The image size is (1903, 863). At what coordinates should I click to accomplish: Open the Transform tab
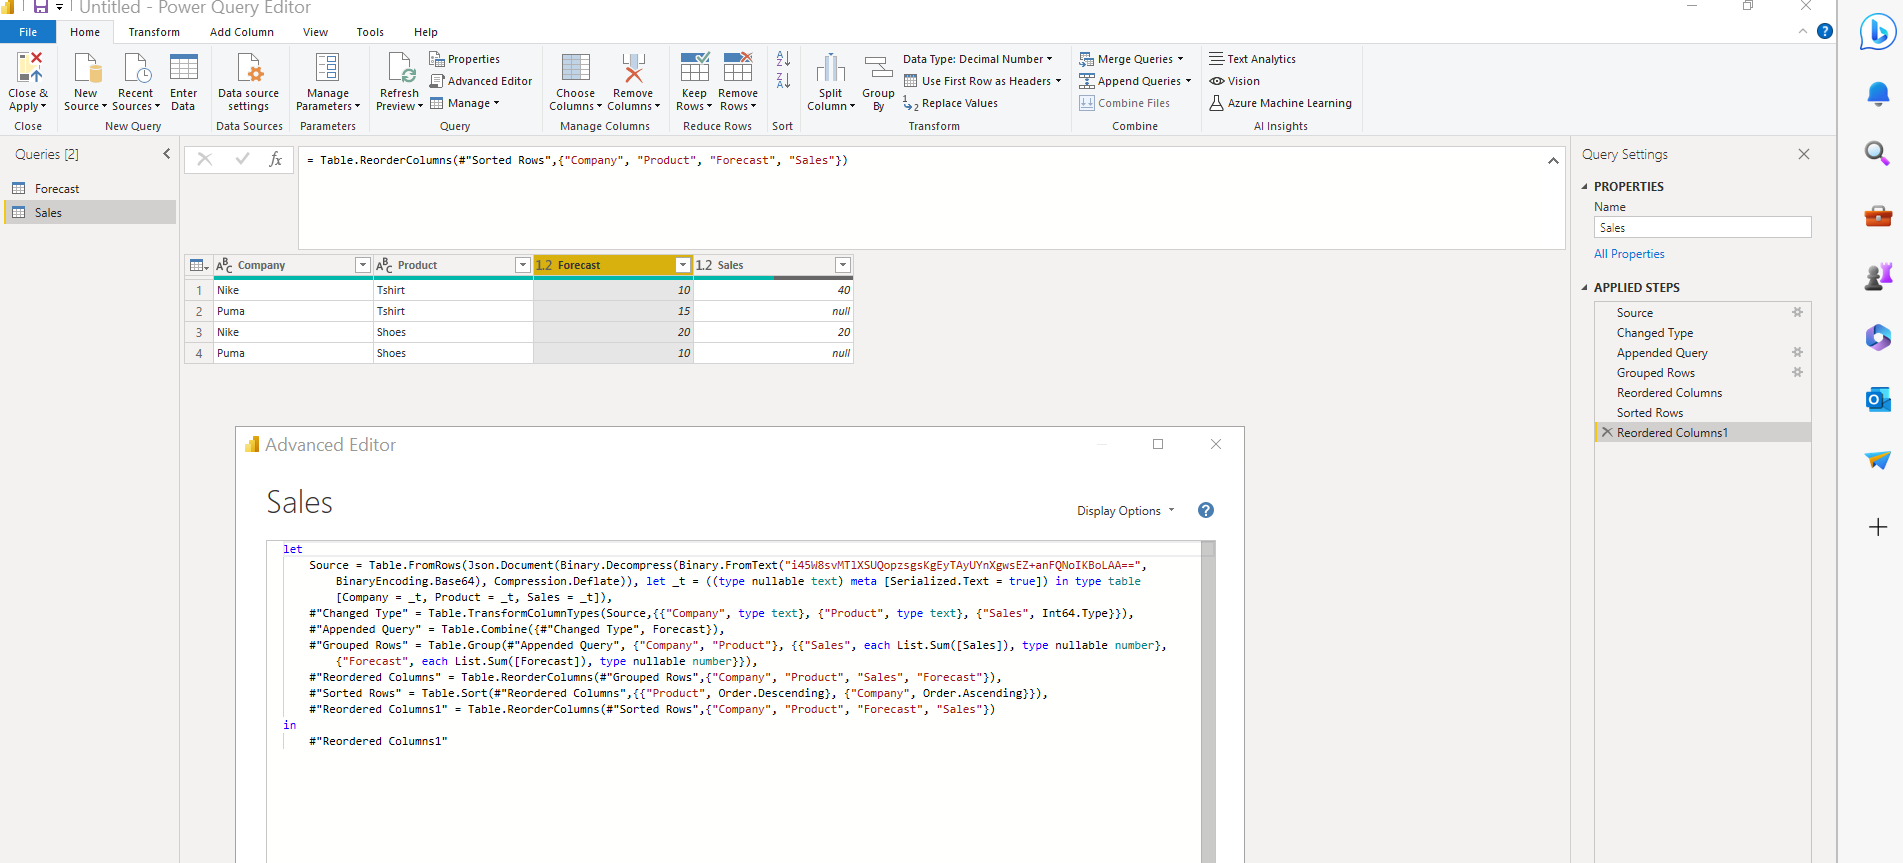click(154, 32)
